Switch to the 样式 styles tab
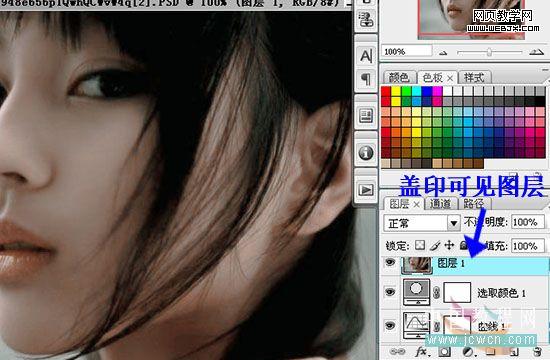 click(474, 77)
